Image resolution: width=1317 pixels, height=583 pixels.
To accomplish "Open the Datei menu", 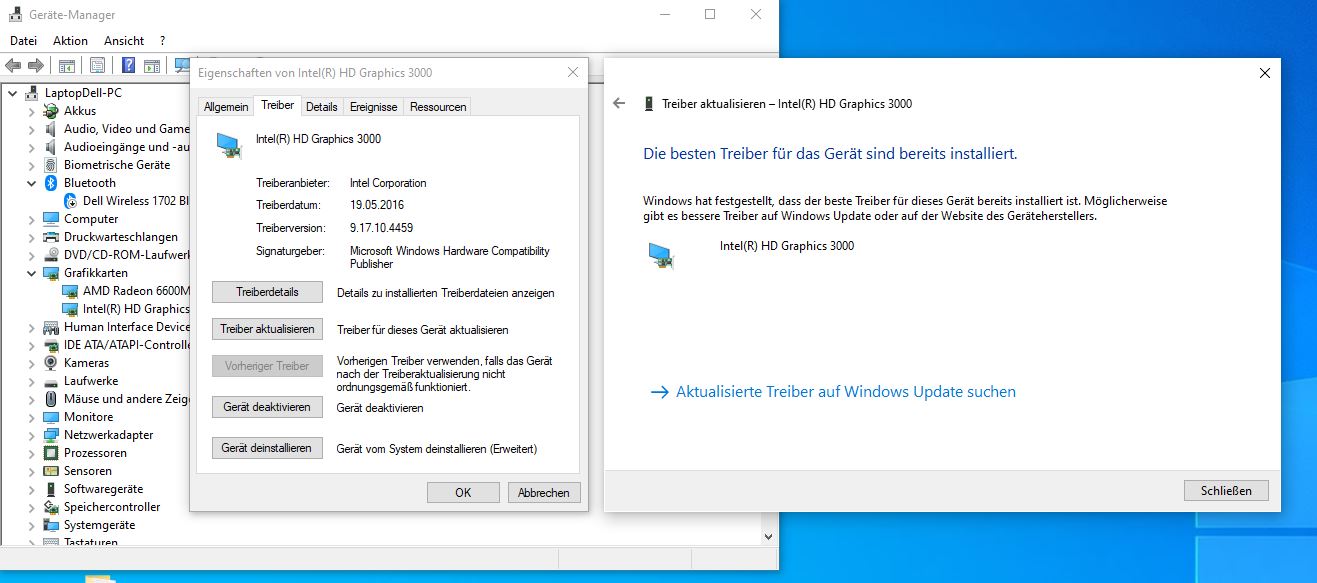I will (23, 41).
